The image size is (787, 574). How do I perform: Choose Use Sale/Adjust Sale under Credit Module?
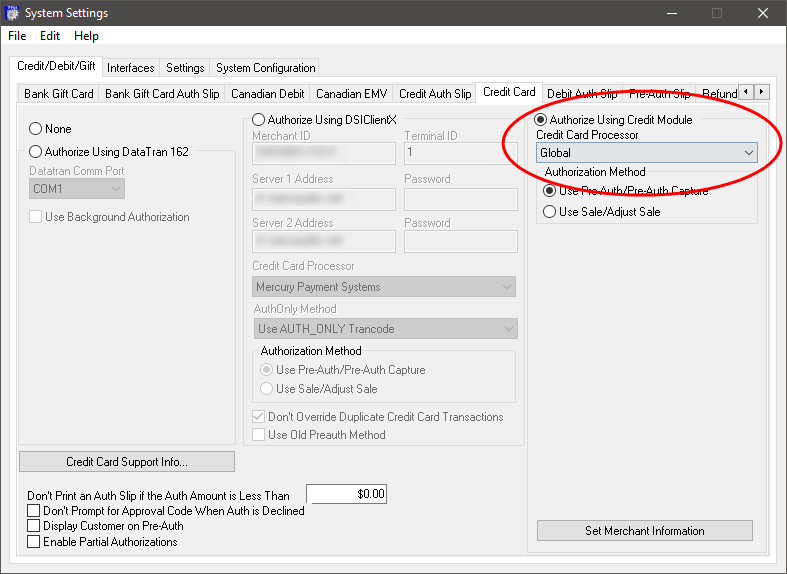pos(549,212)
